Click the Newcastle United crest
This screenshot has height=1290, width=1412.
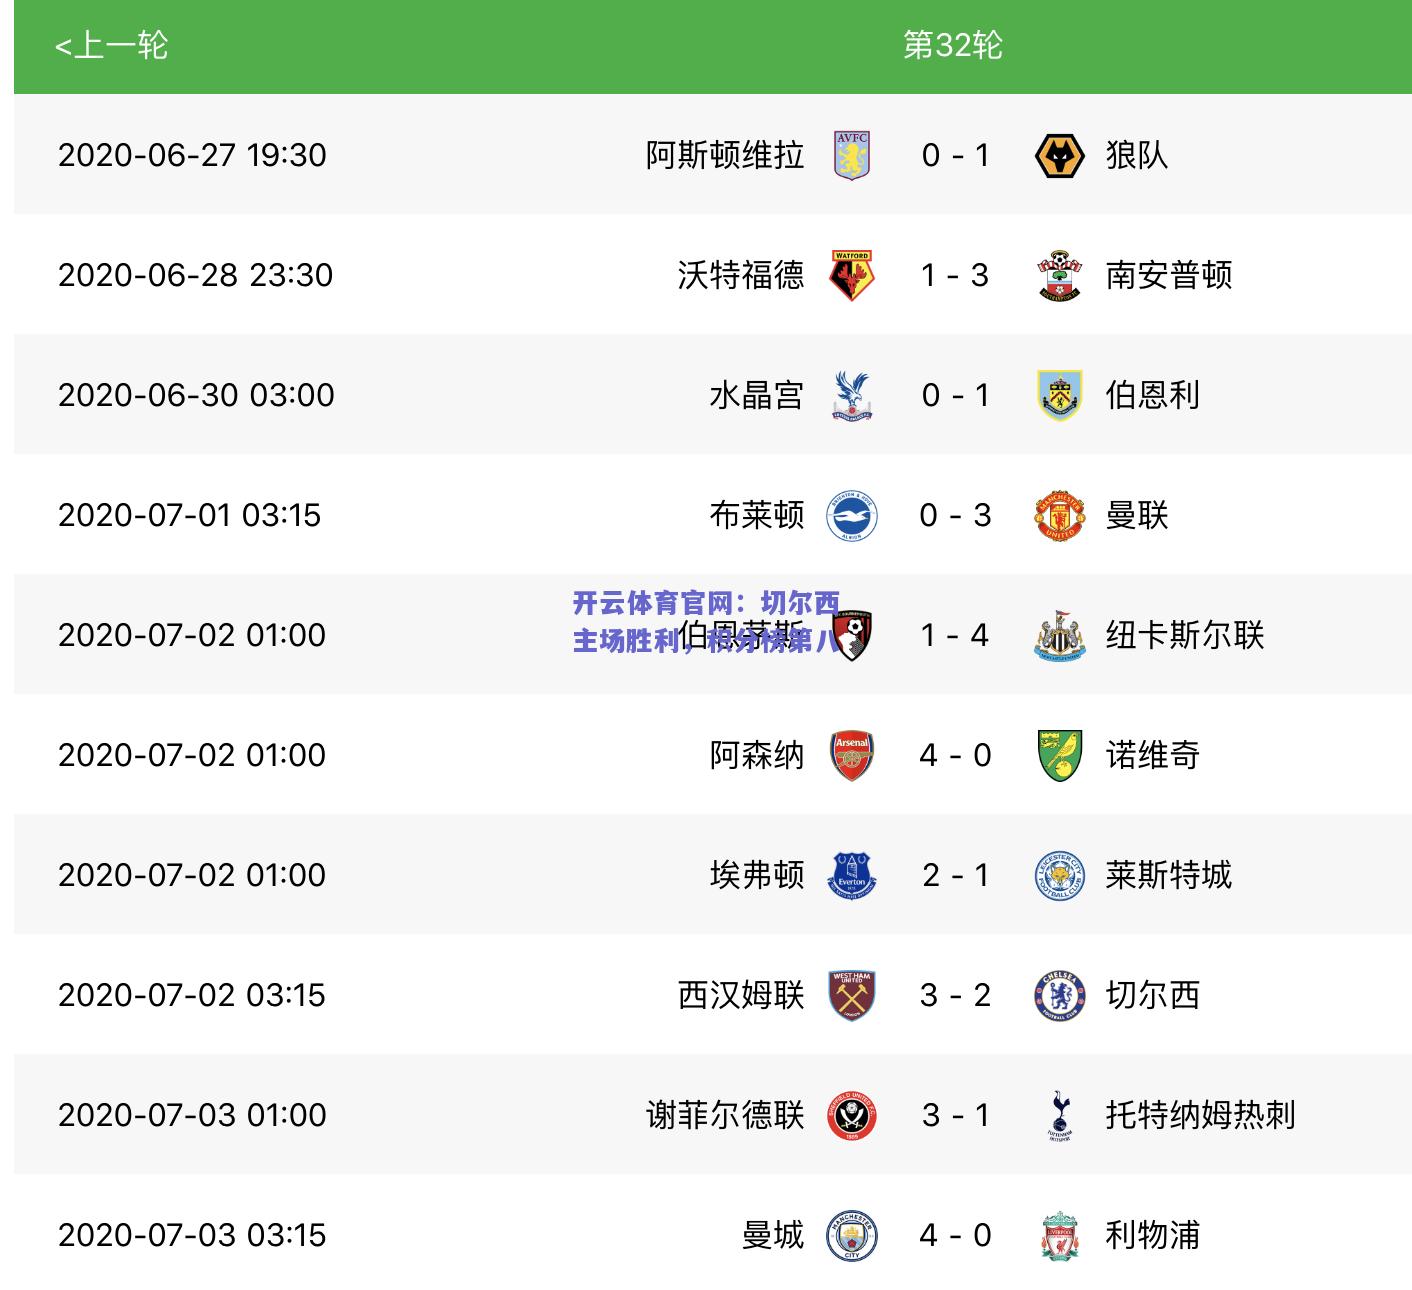1059,635
